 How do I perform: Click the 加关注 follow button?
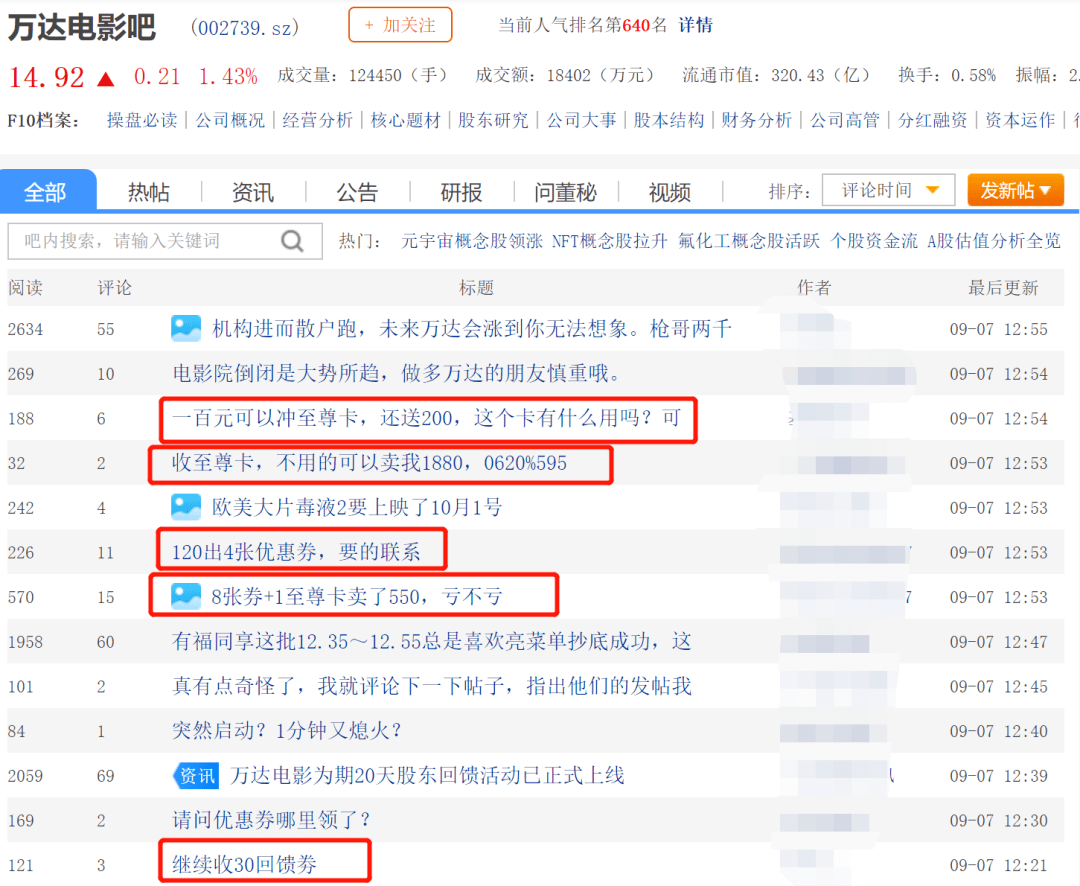400,25
